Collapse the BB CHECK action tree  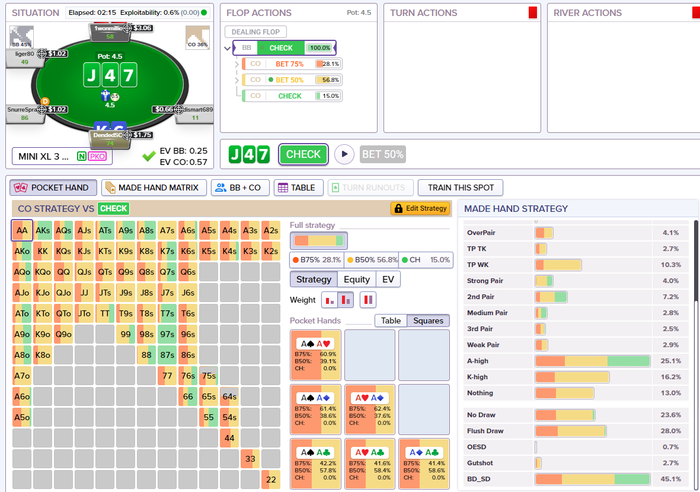(227, 48)
